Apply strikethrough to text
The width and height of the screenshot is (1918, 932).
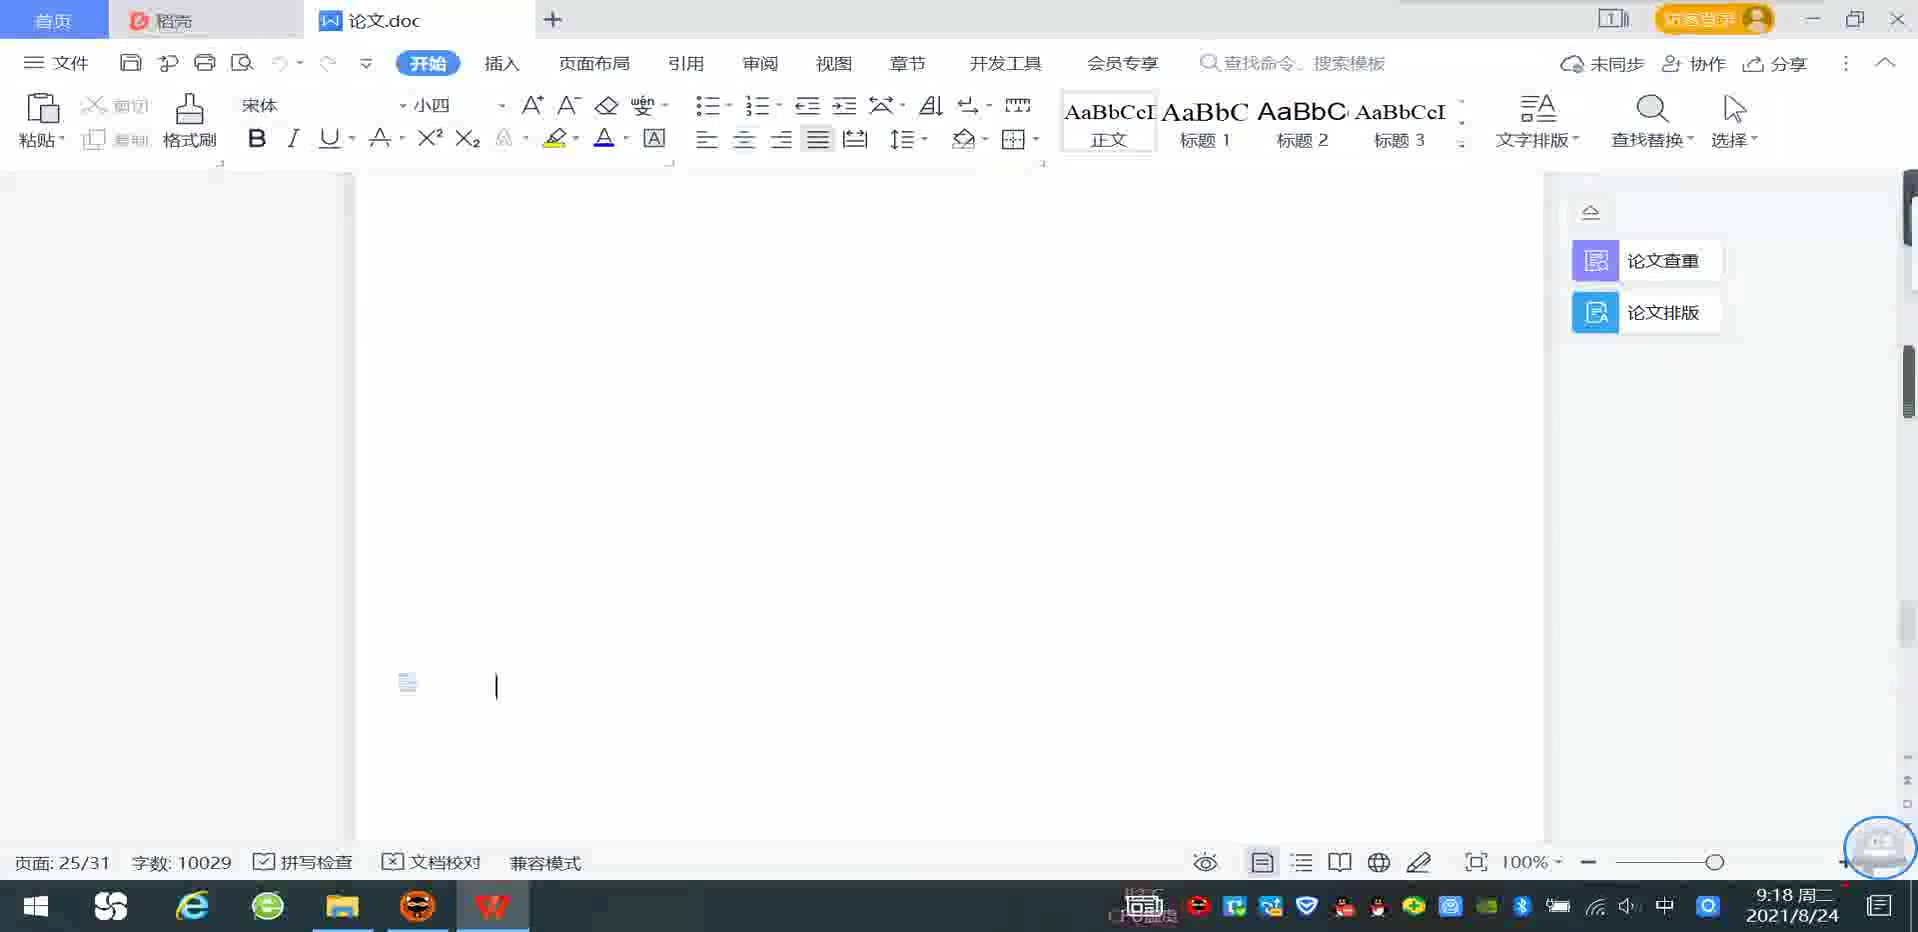[380, 139]
